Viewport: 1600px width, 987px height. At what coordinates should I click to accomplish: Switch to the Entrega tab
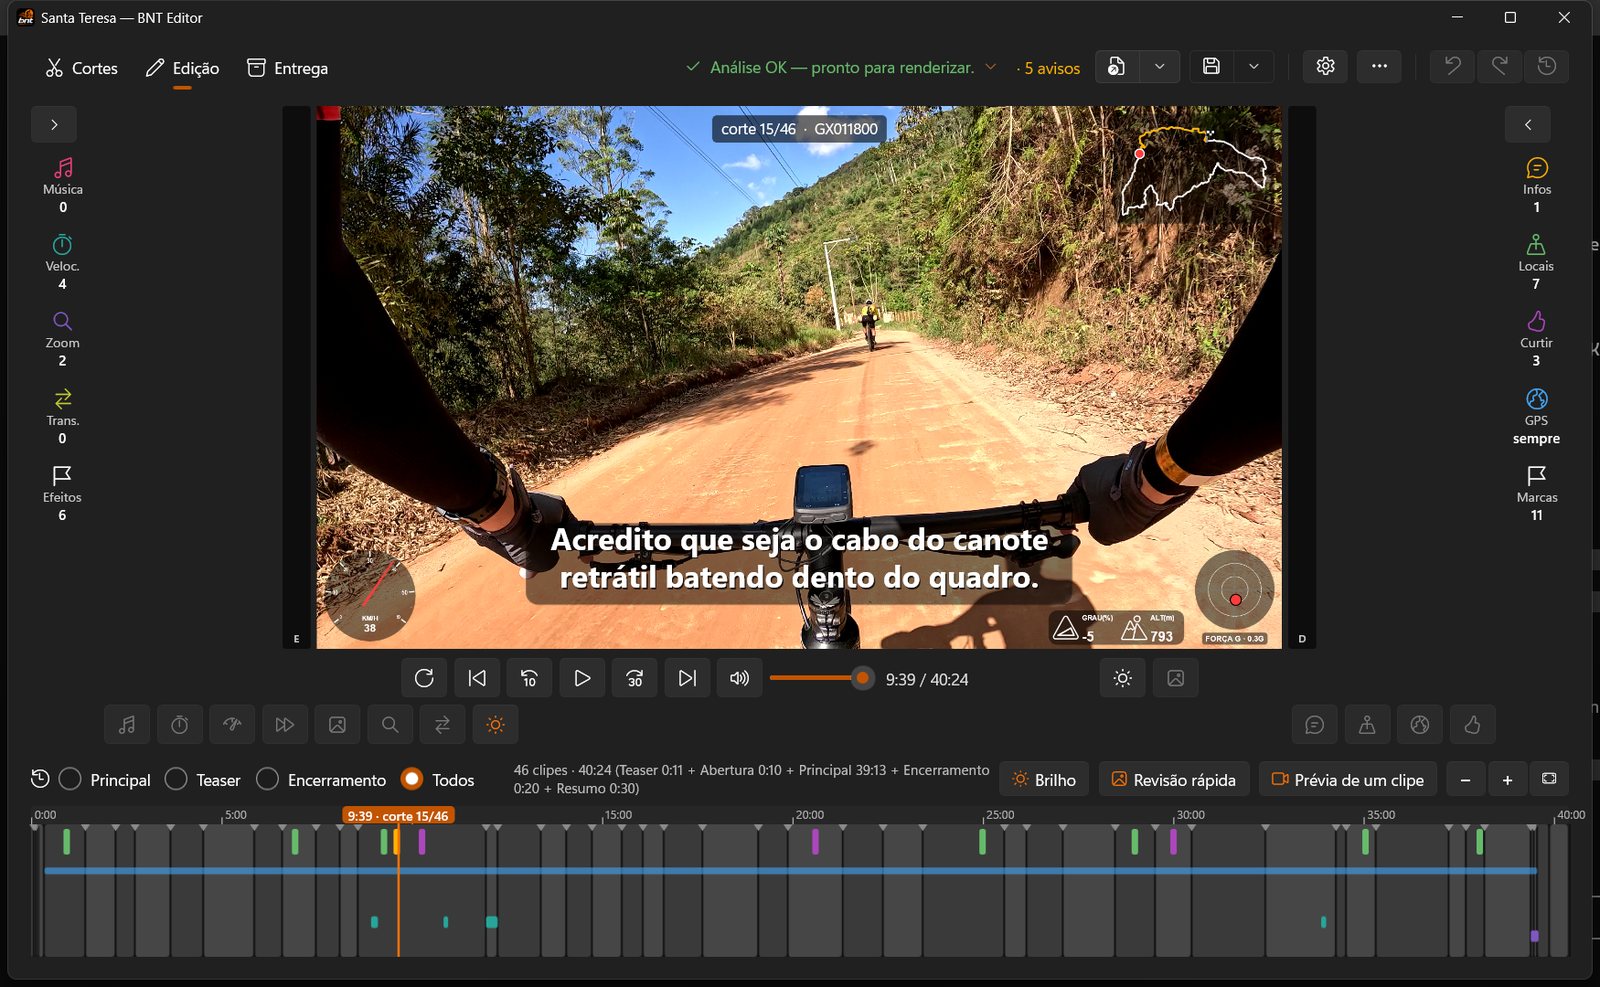tap(288, 68)
